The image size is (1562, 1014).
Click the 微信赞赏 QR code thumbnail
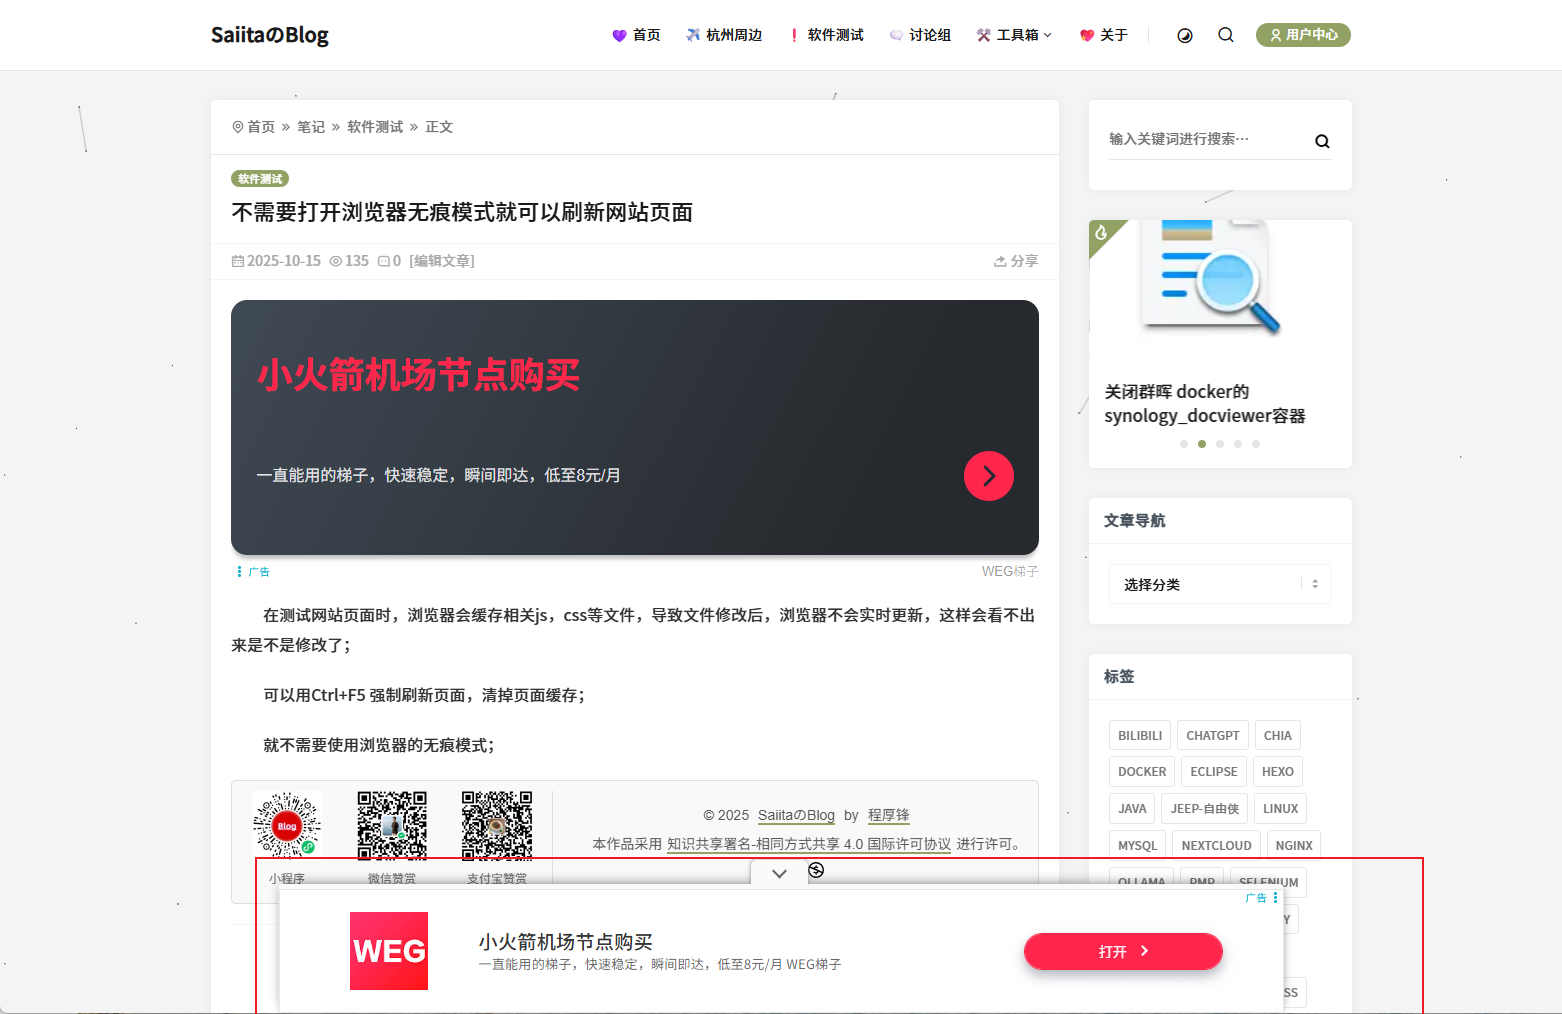coord(392,825)
